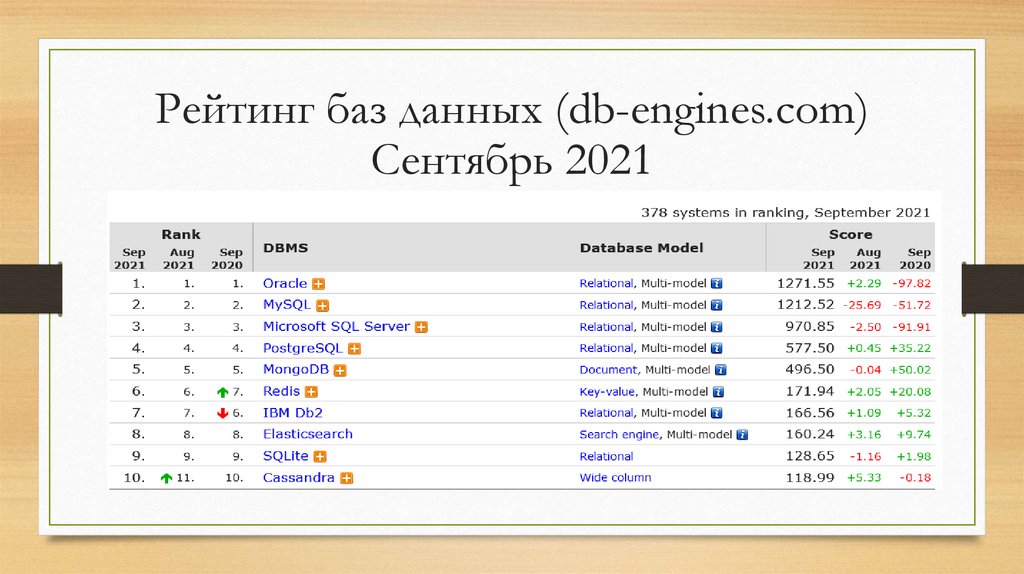This screenshot has width=1024, height=574.
Task: Click the info icon in MongoDB's model column
Action: pyautogui.click(x=720, y=370)
